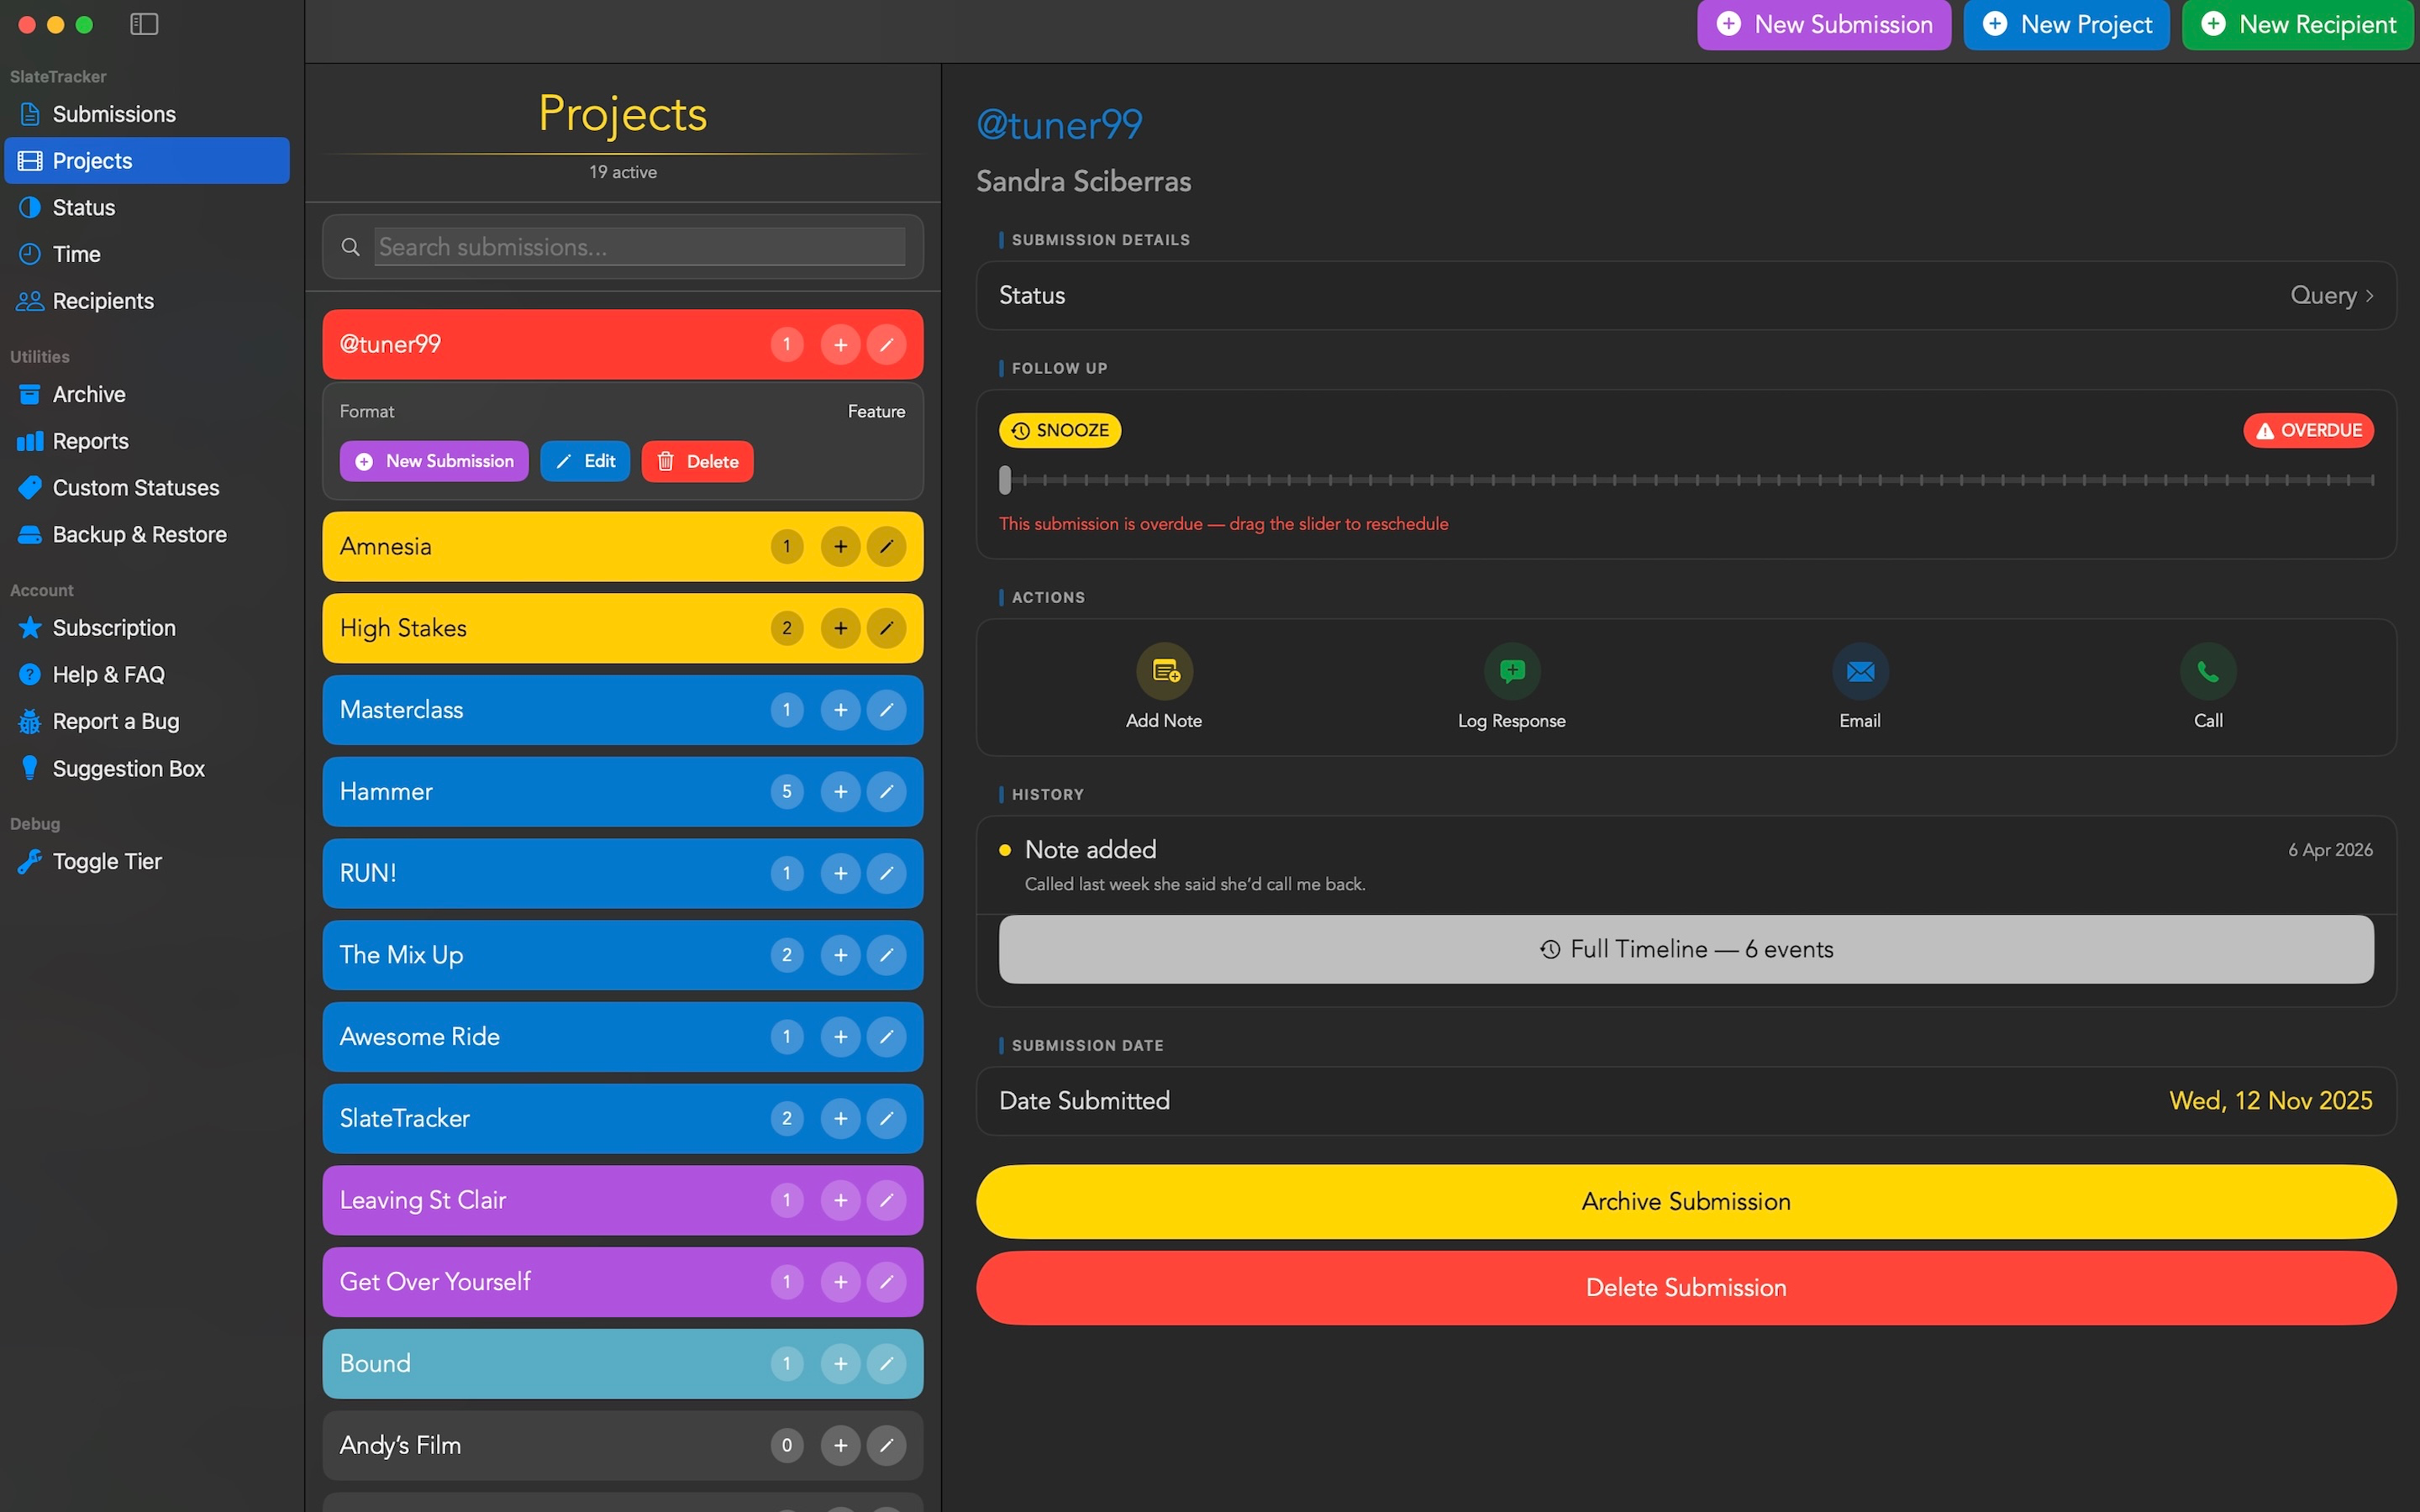Select Report a Bug
2420x1512 pixels.
pos(147,721)
